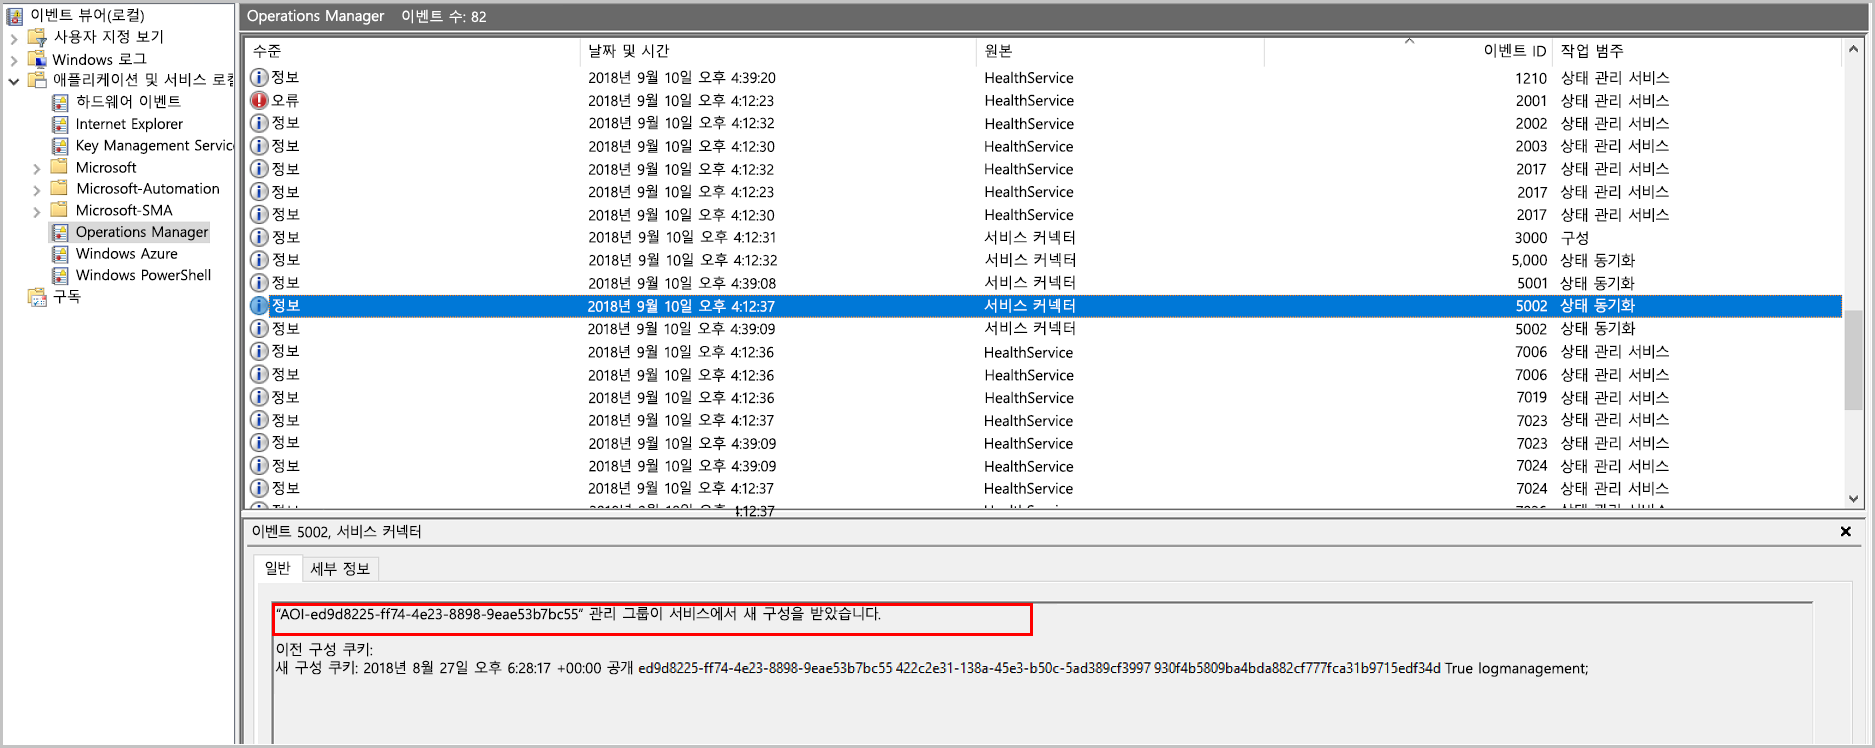
Task: Switch to the 일반 tab
Action: (277, 568)
